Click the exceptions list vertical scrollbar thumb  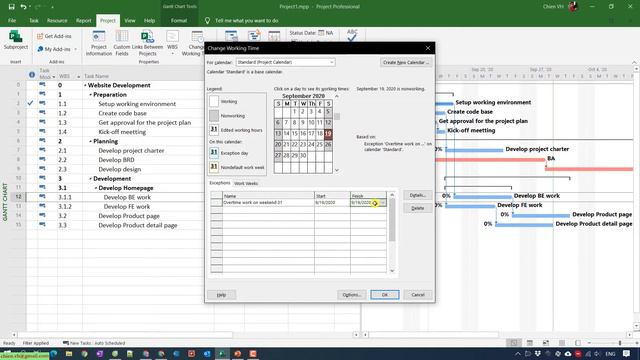392,220
